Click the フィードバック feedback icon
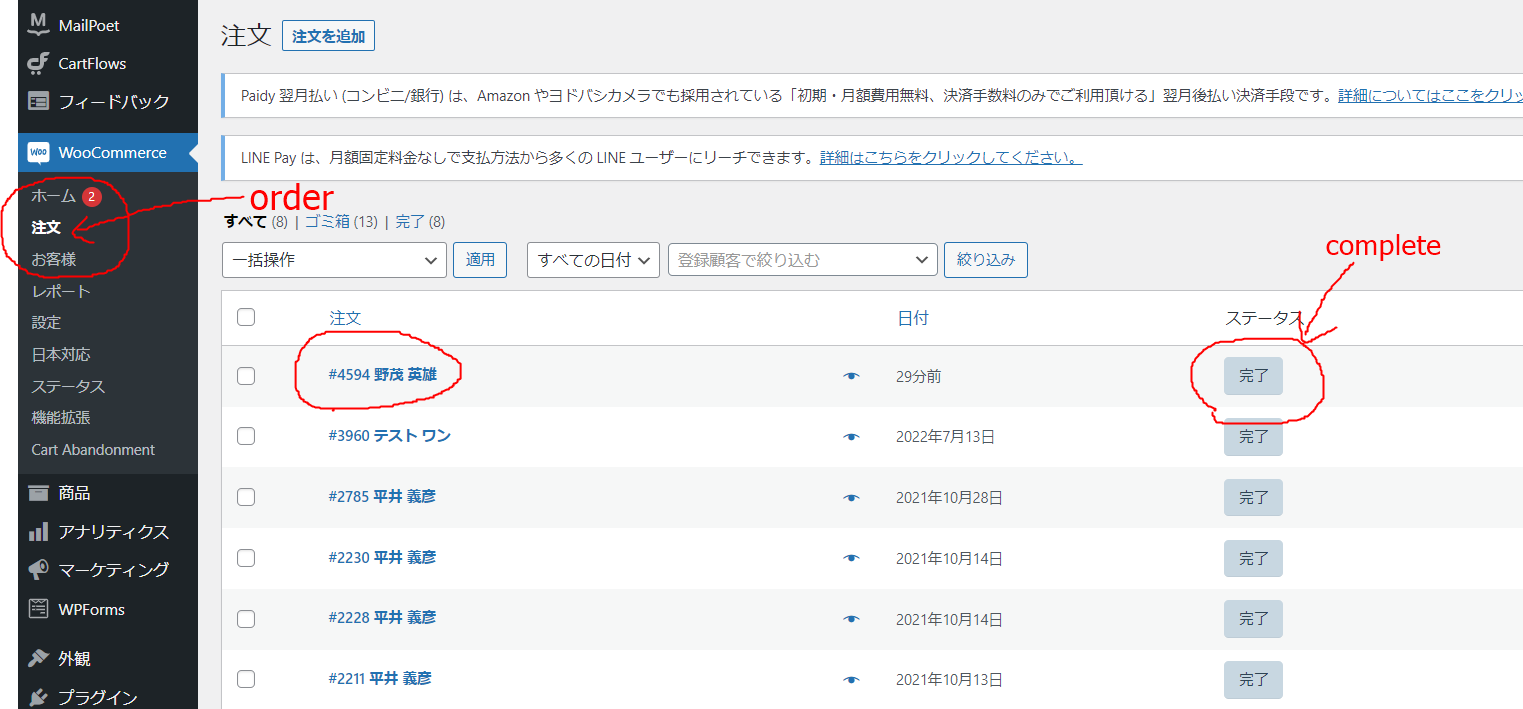Viewport: 1523px width, 709px height. pos(38,101)
